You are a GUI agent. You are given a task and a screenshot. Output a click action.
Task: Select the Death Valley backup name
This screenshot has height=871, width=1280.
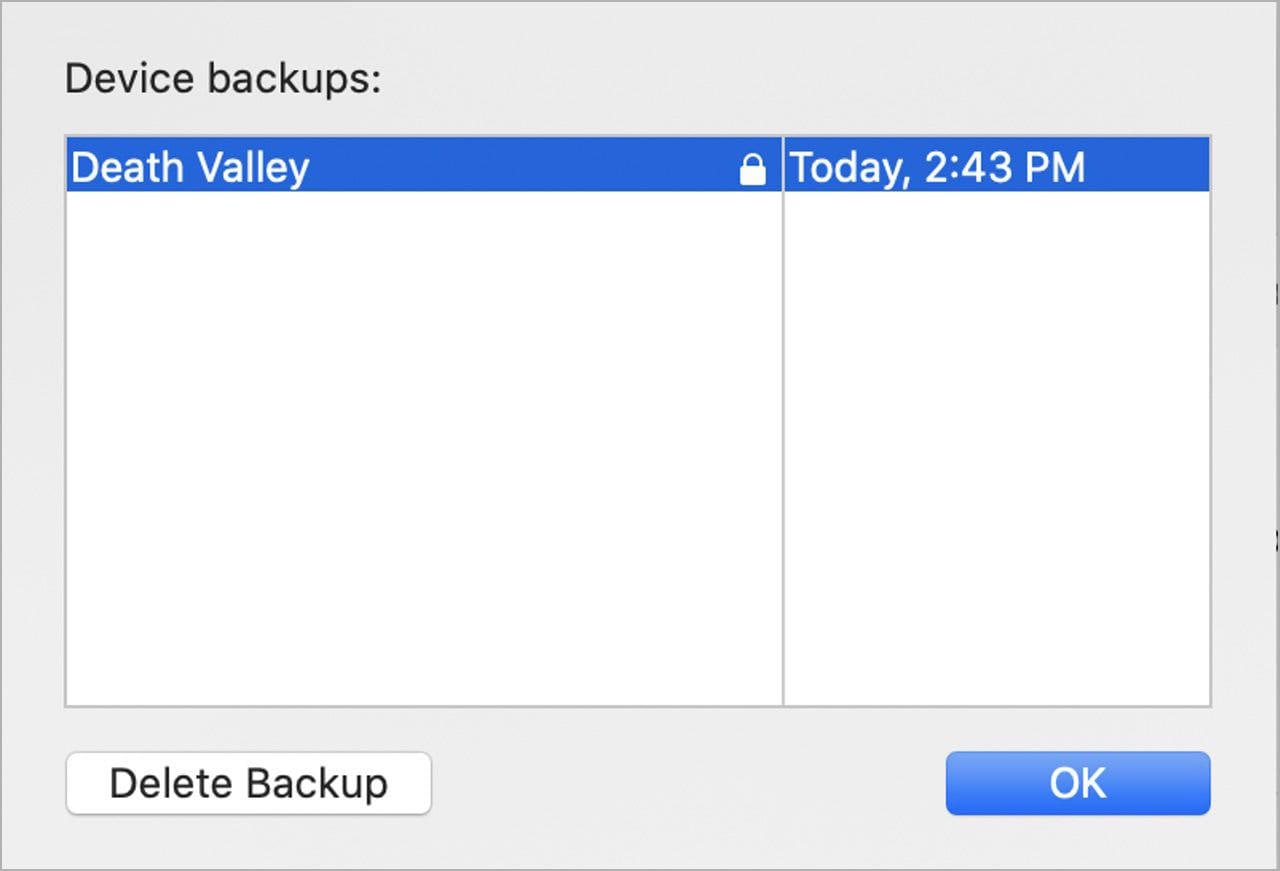(190, 167)
